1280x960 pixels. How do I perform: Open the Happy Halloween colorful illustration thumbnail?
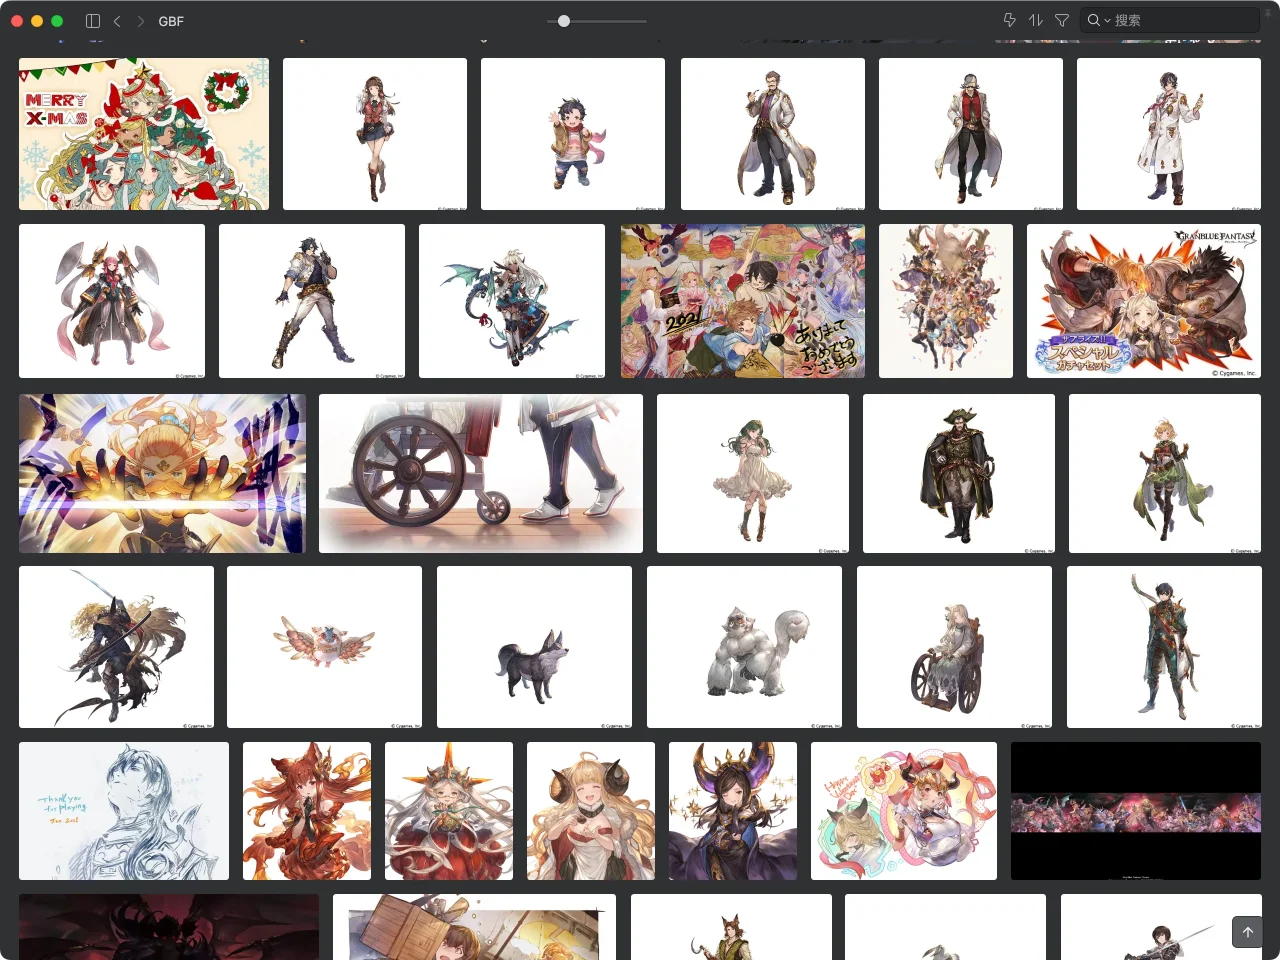[x=904, y=811]
